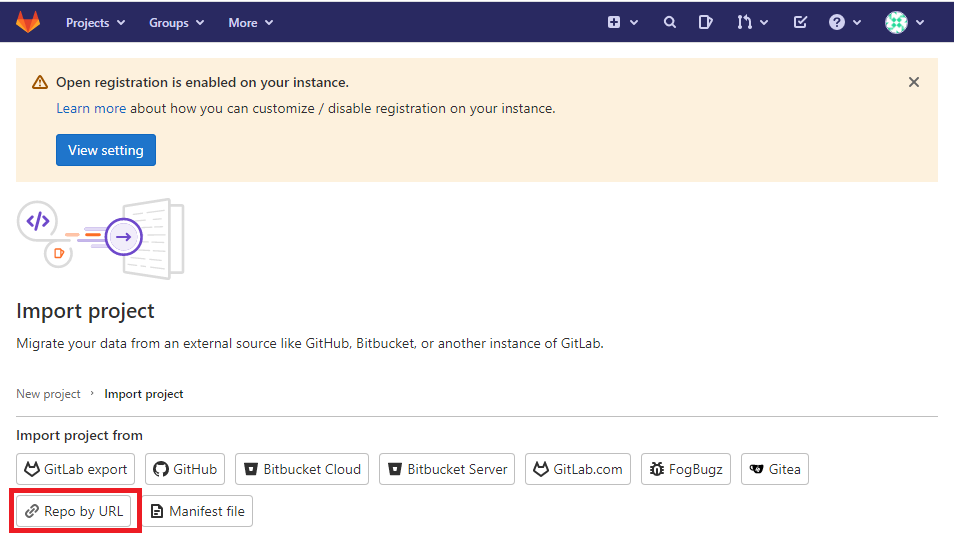Viewport: 954px width, 551px height.
Task: Dismiss the open registration banner
Action: (x=914, y=82)
